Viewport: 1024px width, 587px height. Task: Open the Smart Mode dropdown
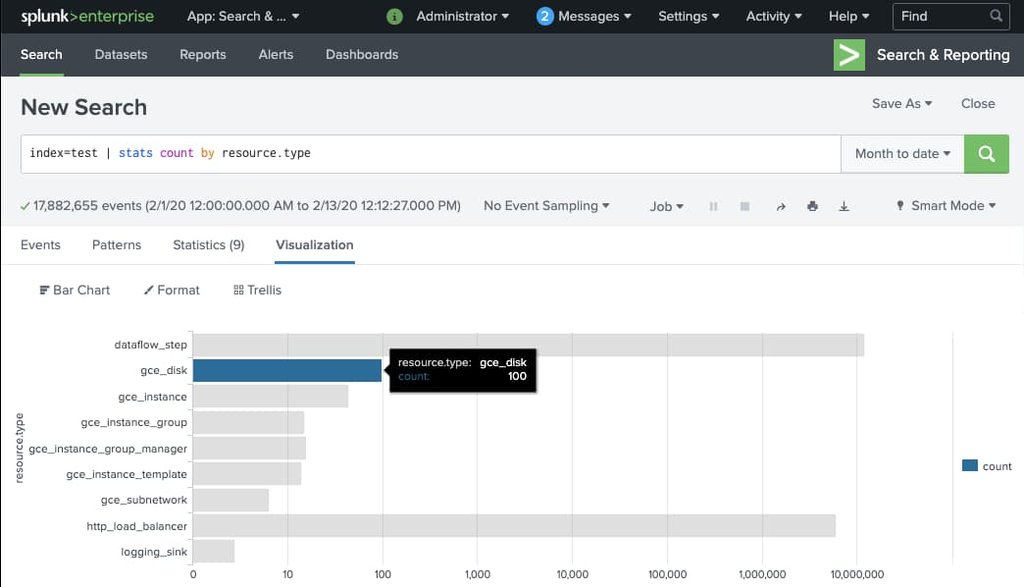point(953,206)
